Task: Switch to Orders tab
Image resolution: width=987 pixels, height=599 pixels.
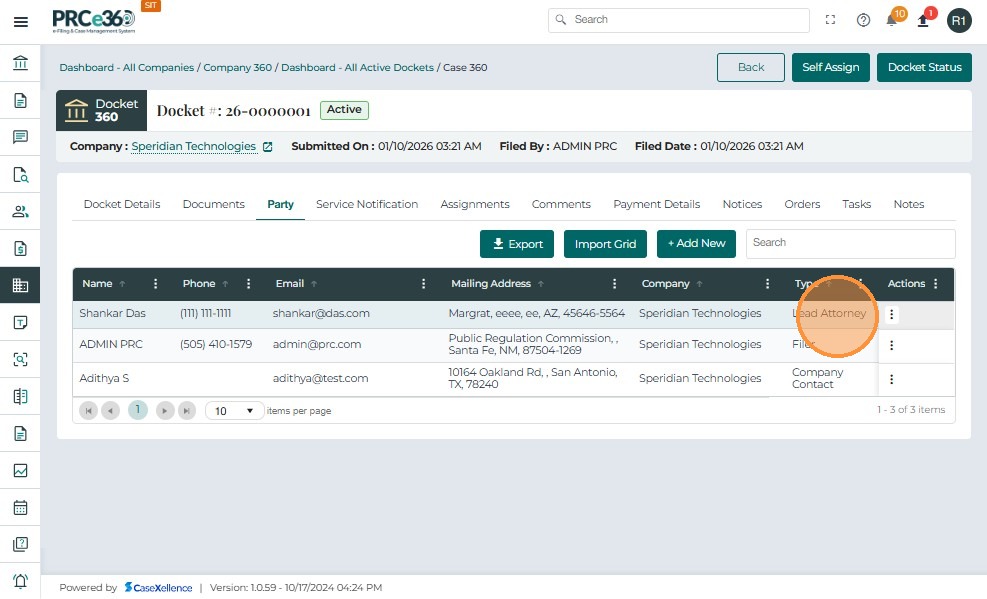Action: click(802, 204)
